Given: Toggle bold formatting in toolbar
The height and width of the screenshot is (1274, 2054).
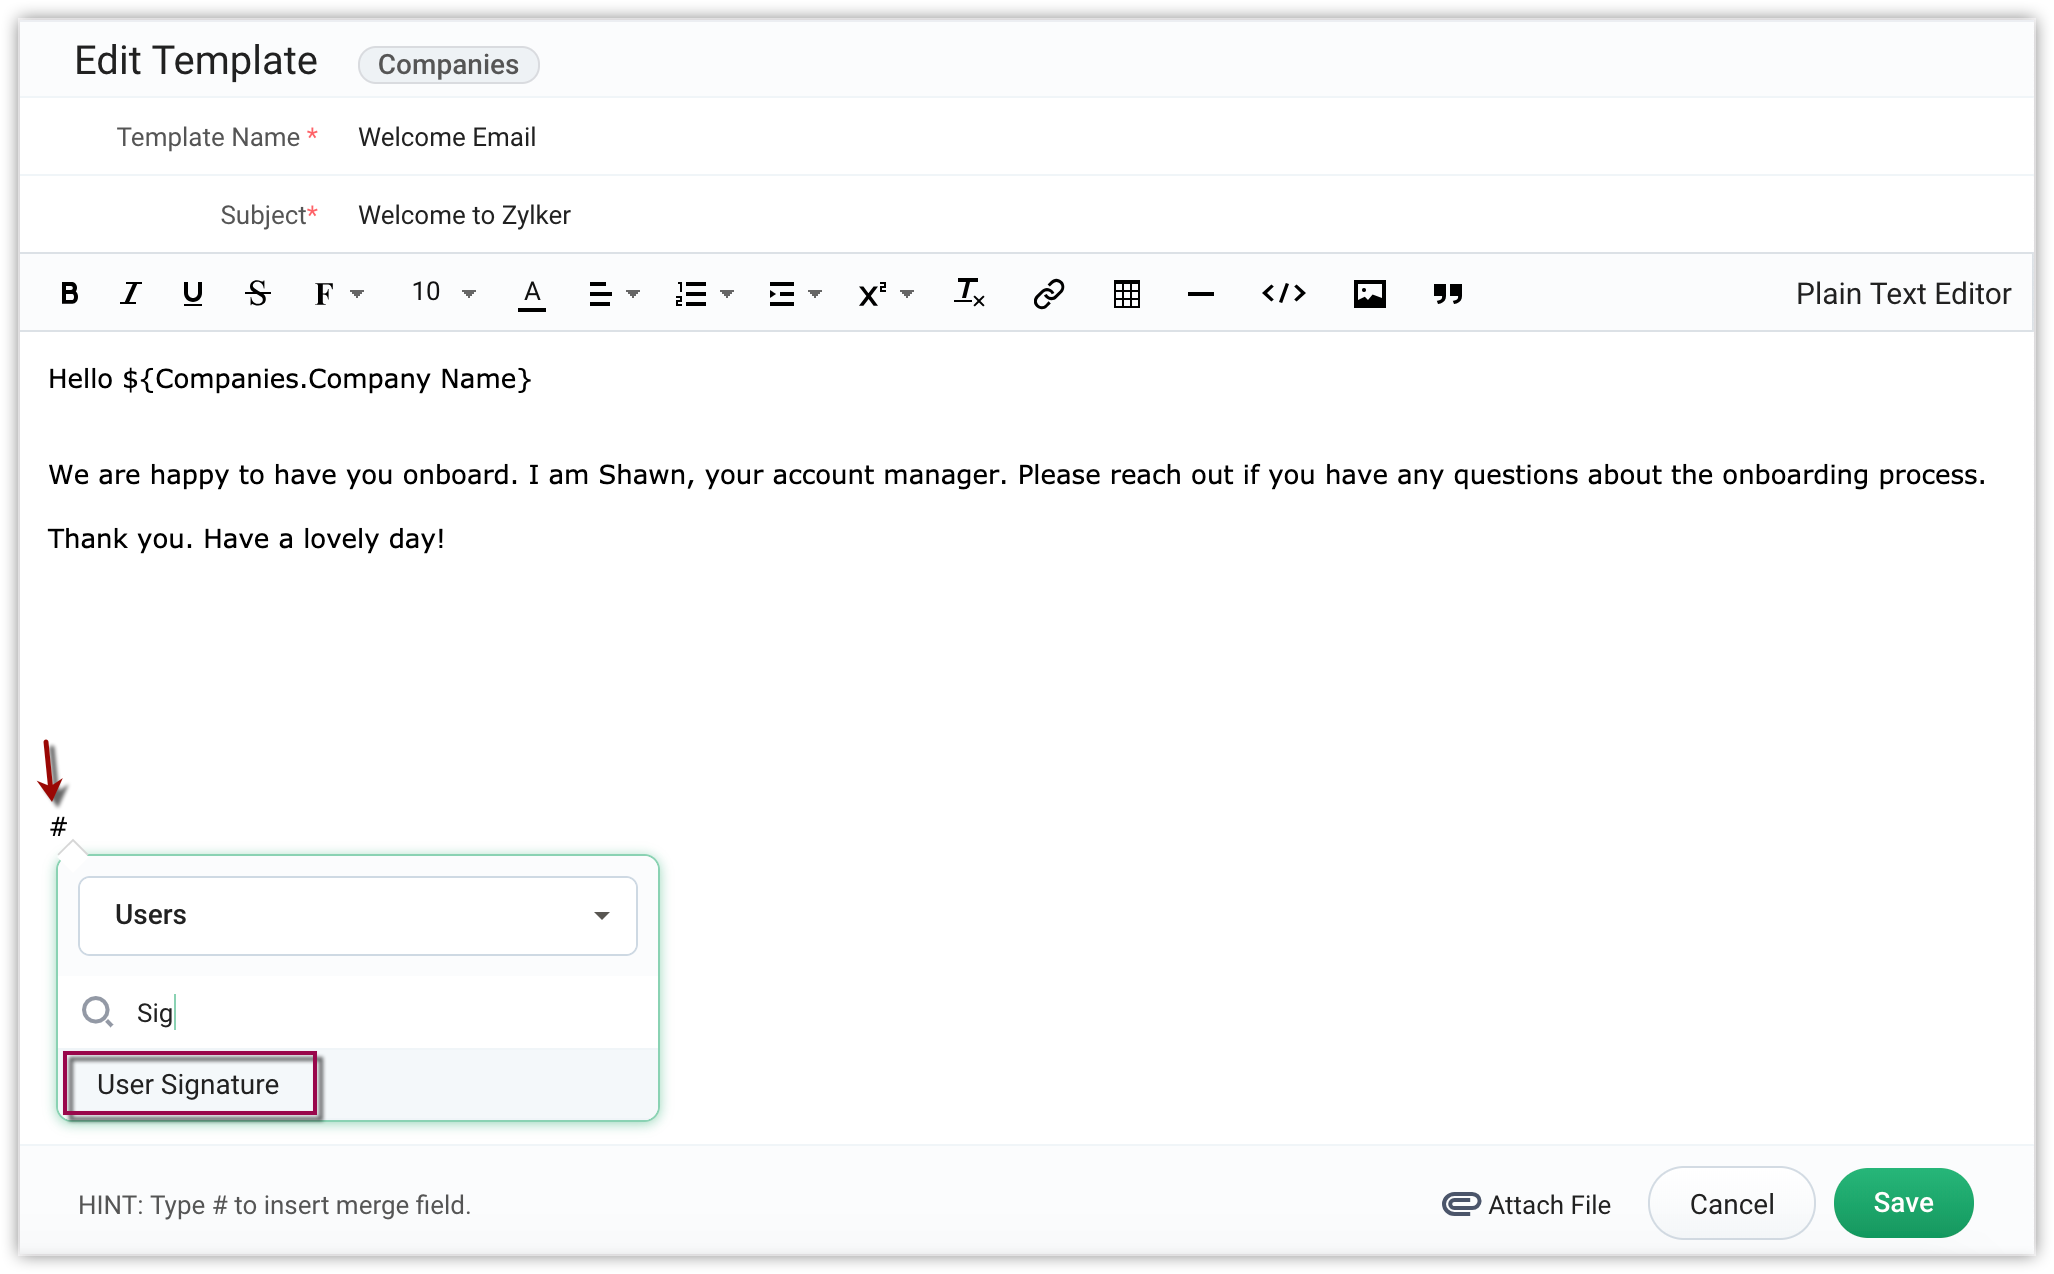Looking at the screenshot, I should click(x=69, y=293).
